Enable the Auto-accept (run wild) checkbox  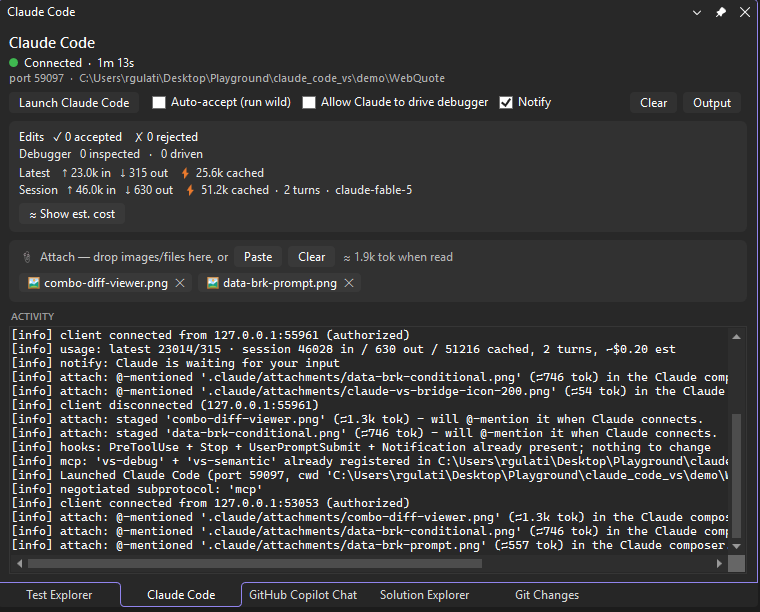pyautogui.click(x=159, y=102)
